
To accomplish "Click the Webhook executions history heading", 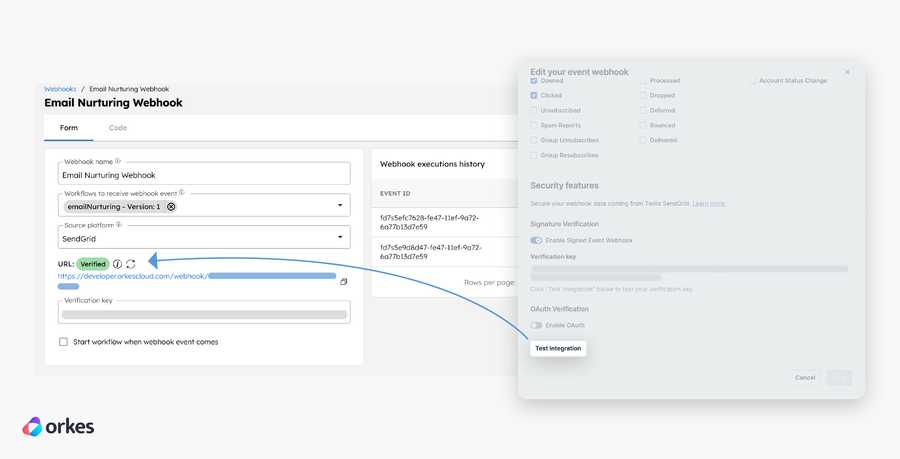I will tap(432, 164).
